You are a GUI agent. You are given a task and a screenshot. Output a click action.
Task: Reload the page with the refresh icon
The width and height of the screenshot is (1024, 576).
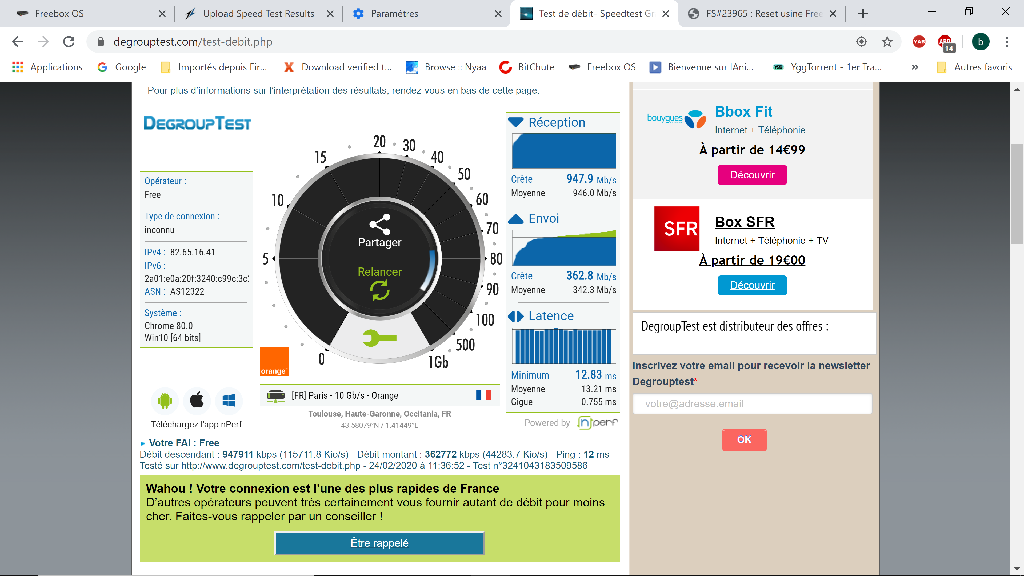pos(69,42)
